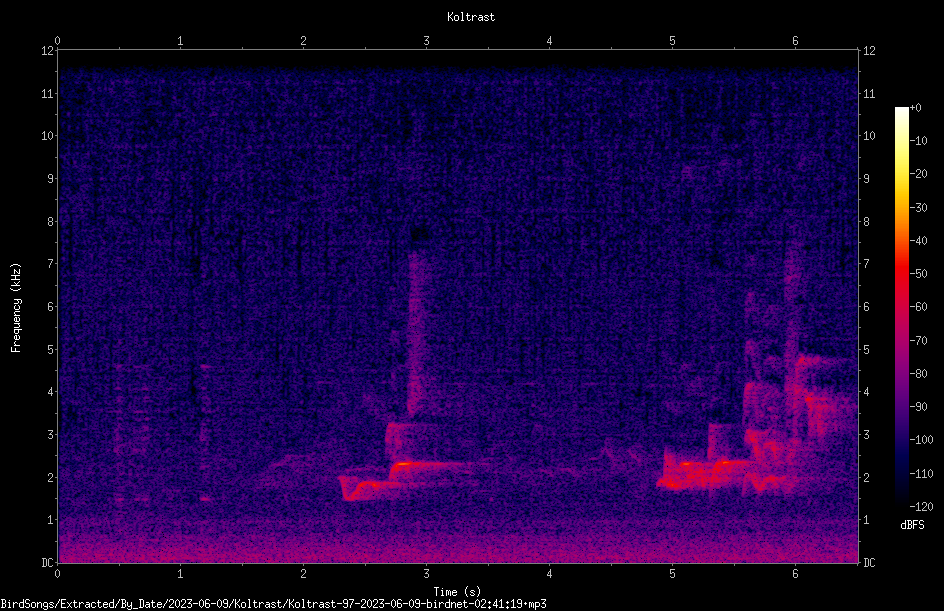Click the -30 colorbar value
The image size is (944, 611).
pyautogui.click(x=918, y=207)
